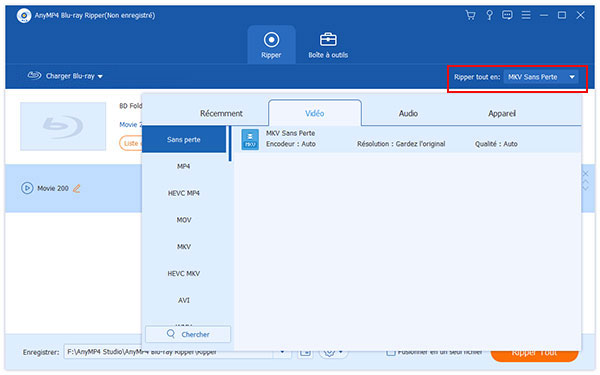Screen dimensions: 600x375
Task: Click the Blu-ray disc thumbnail
Action: [x=63, y=126]
